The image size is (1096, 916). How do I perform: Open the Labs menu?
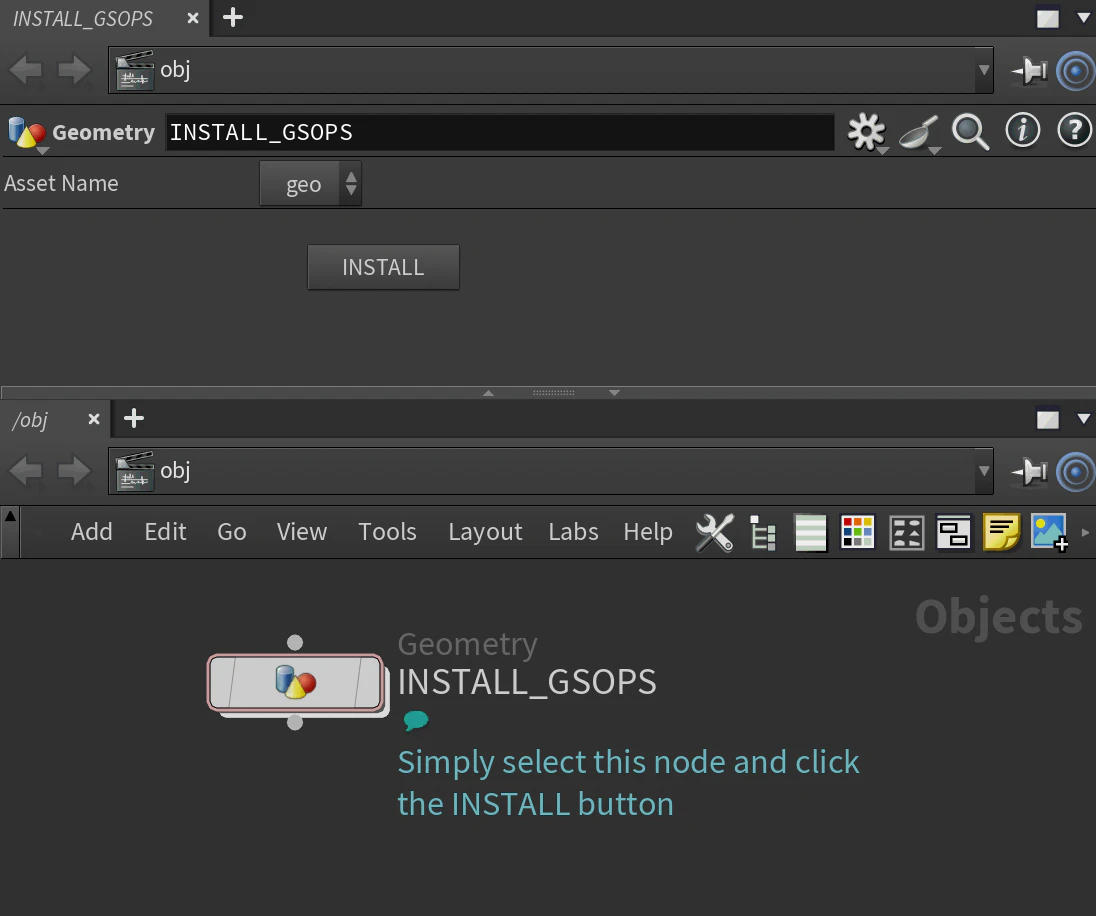pos(573,532)
